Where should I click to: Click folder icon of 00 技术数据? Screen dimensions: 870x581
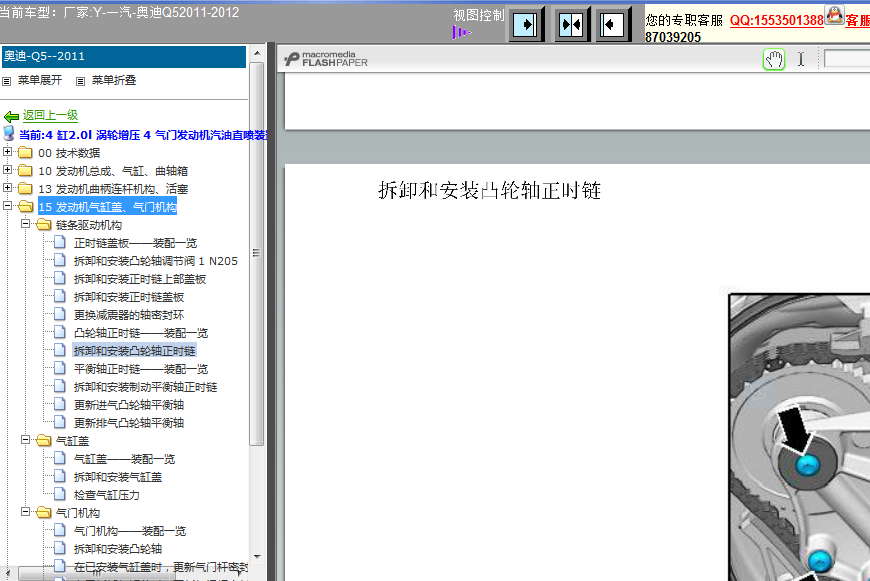point(25,153)
